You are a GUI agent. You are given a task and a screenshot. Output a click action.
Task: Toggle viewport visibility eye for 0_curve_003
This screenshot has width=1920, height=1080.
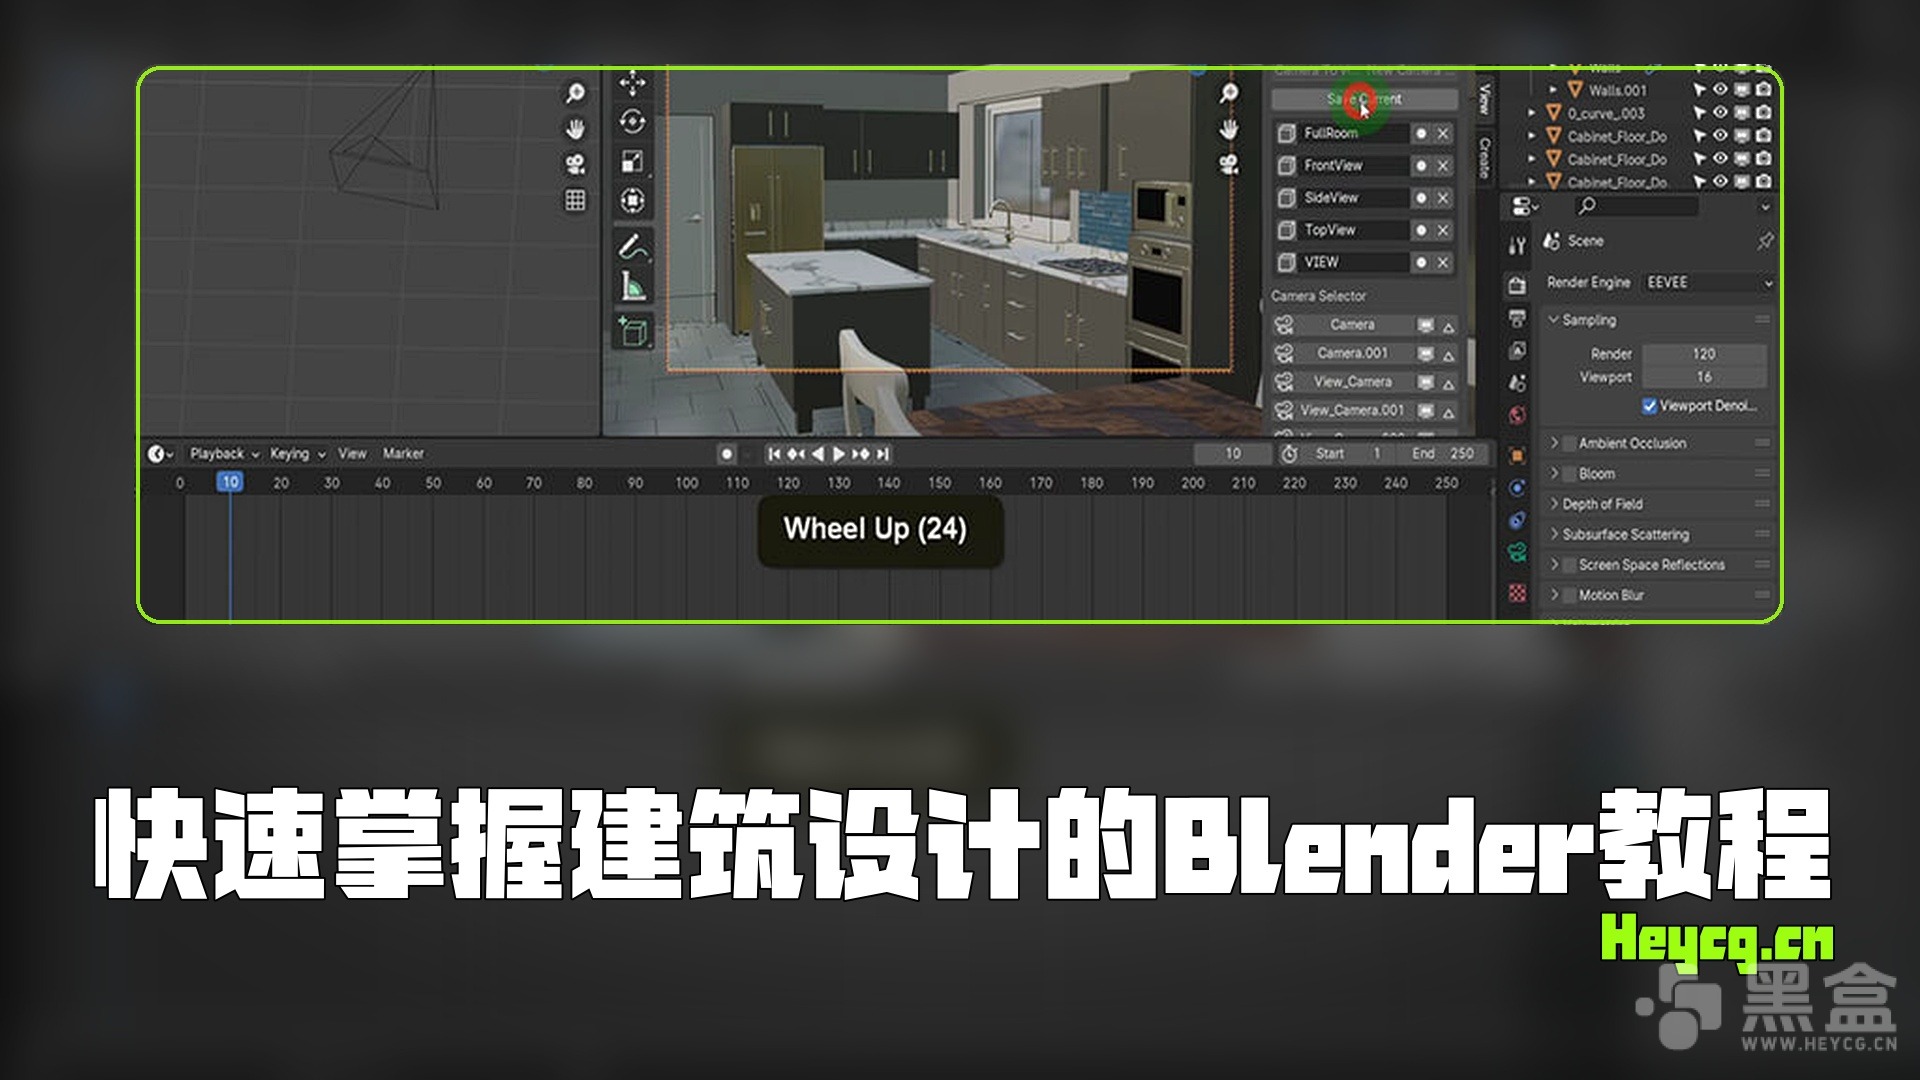click(x=1720, y=113)
